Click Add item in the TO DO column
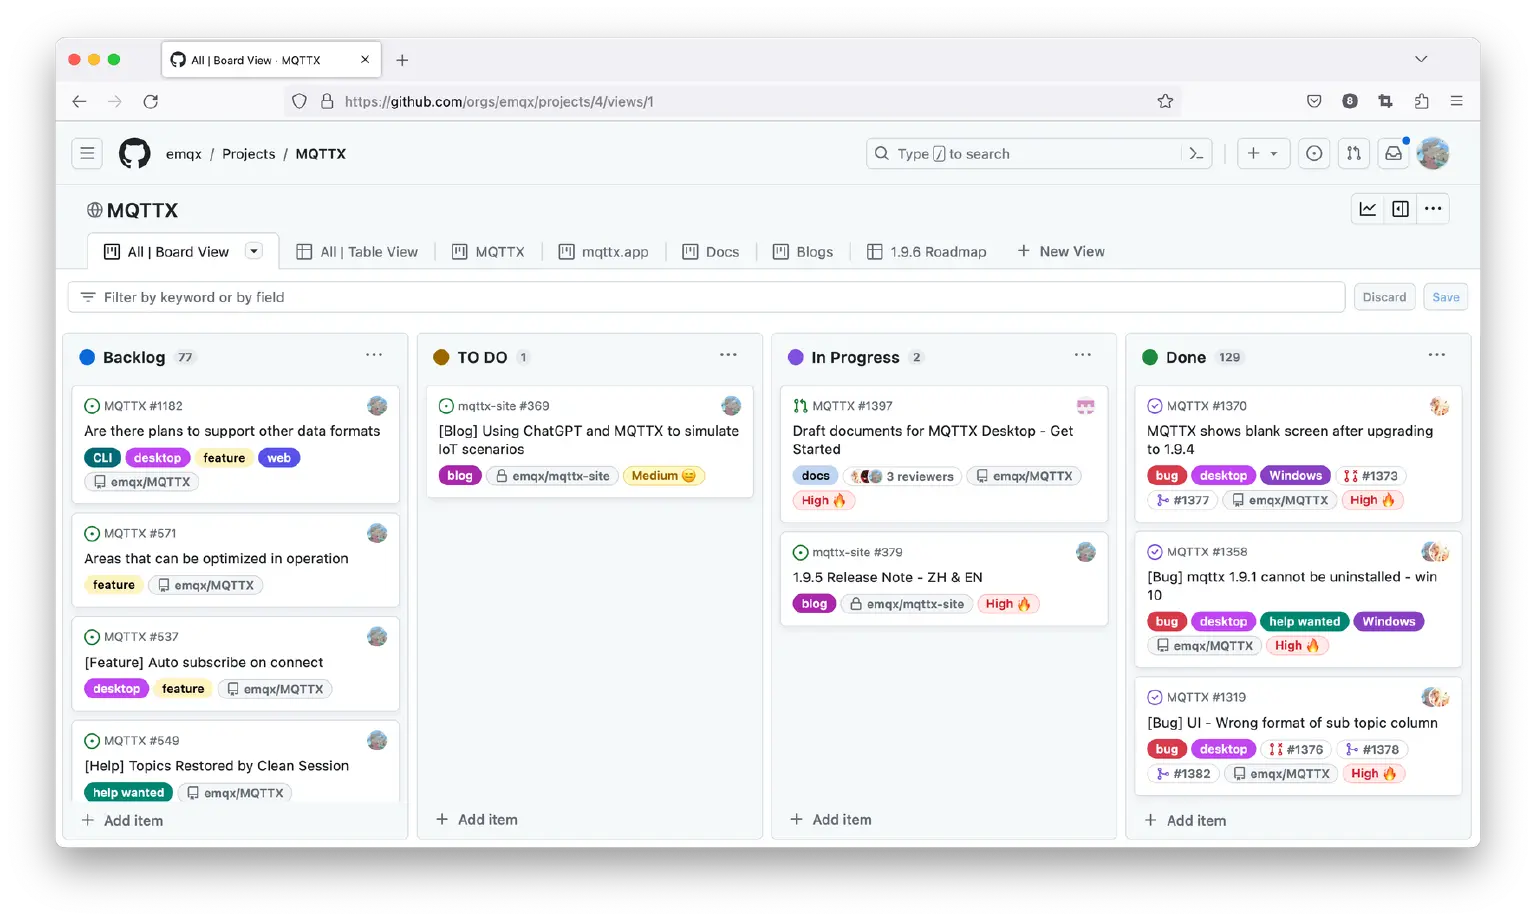The image size is (1536, 921). [x=477, y=818]
